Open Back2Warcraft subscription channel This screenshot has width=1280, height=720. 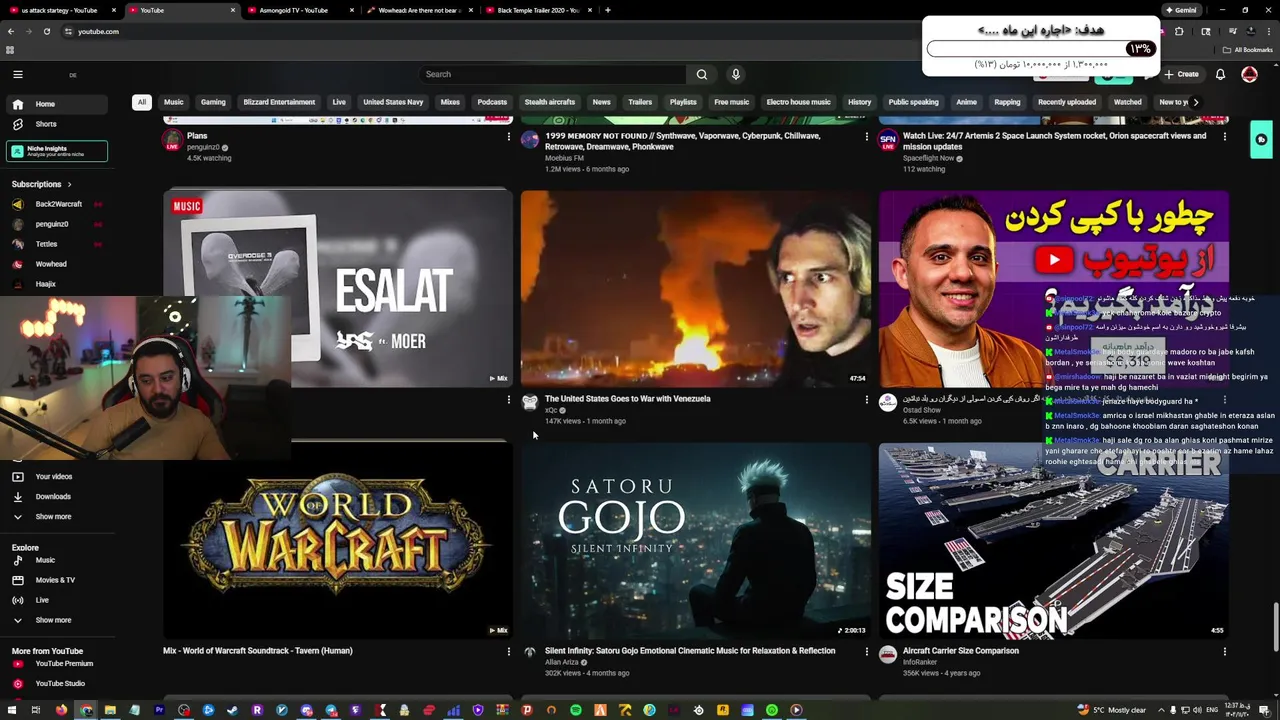pos(58,204)
